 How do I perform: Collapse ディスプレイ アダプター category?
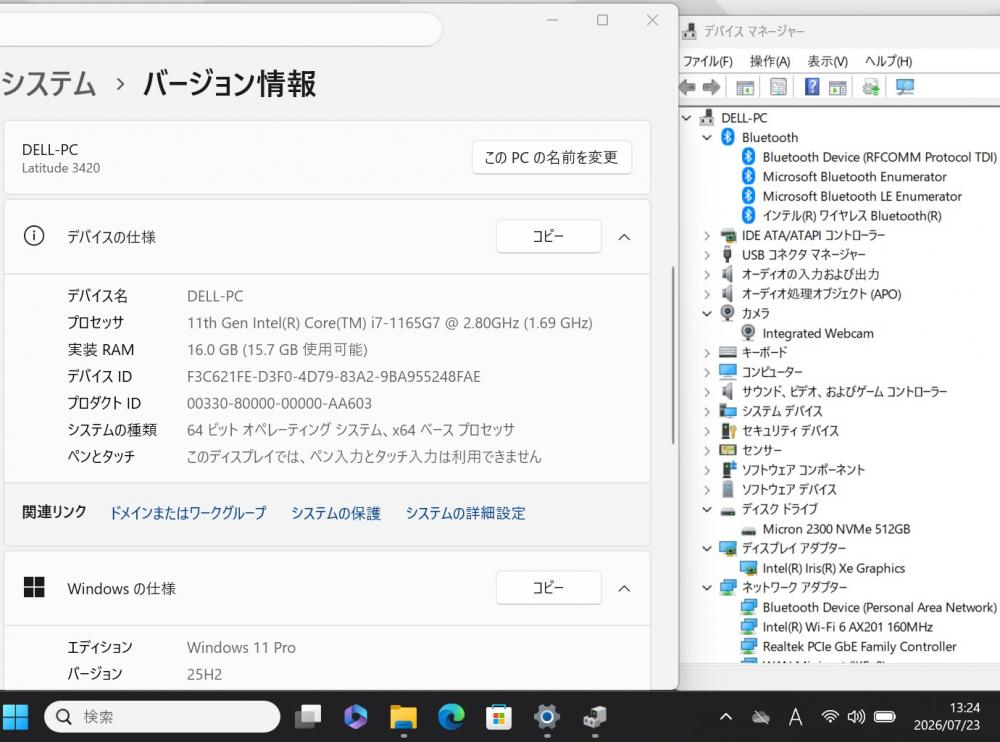(707, 548)
